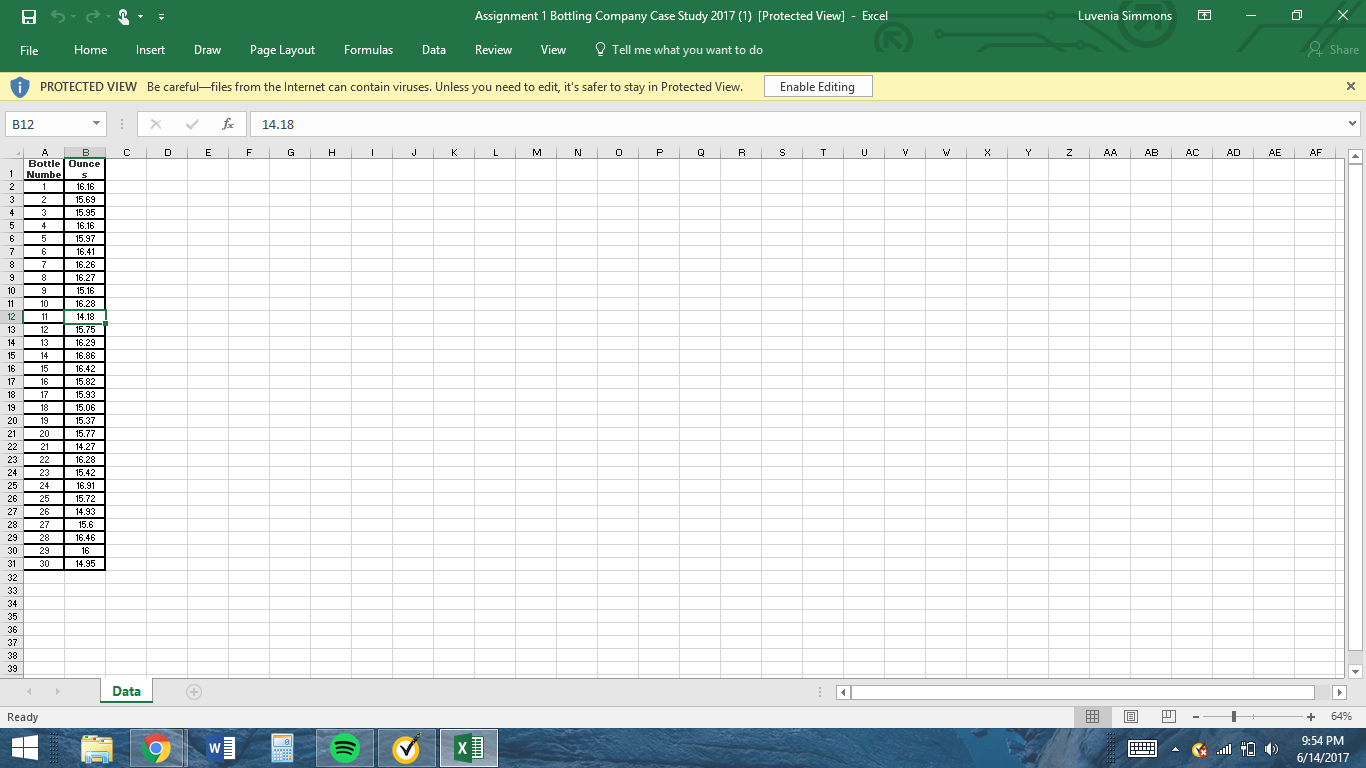Switch to Page Layout view in status bar
Viewport: 1366px width, 768px height.
pos(1131,717)
